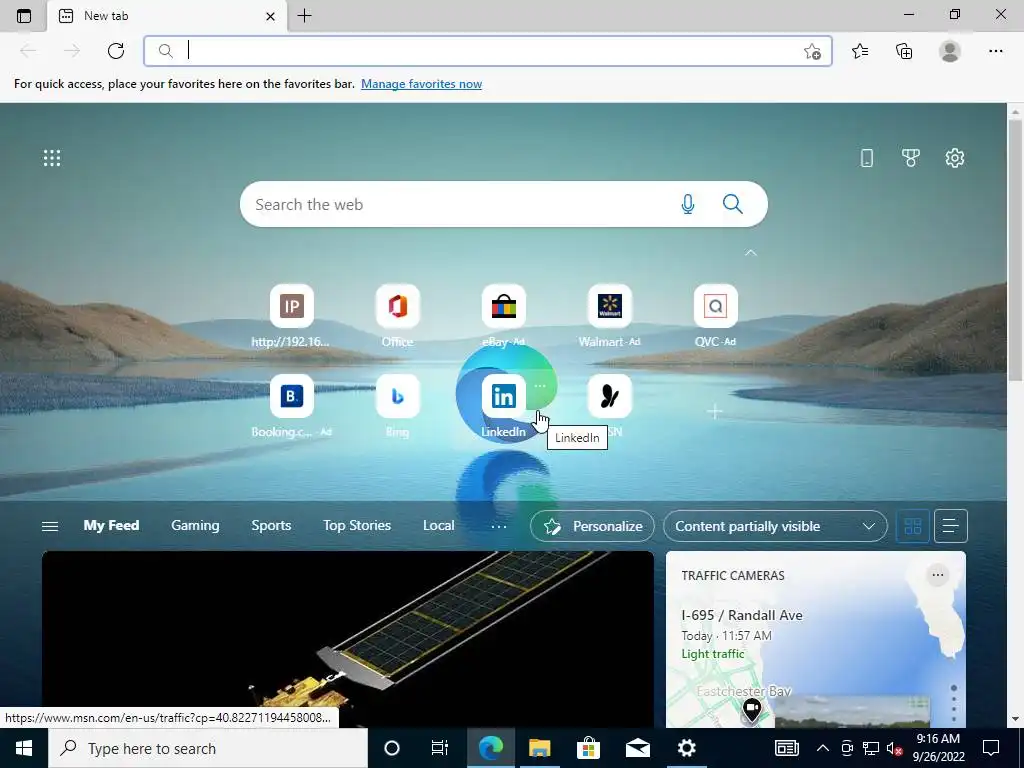
Task: Switch to the Top Stories tab
Action: pyautogui.click(x=357, y=526)
